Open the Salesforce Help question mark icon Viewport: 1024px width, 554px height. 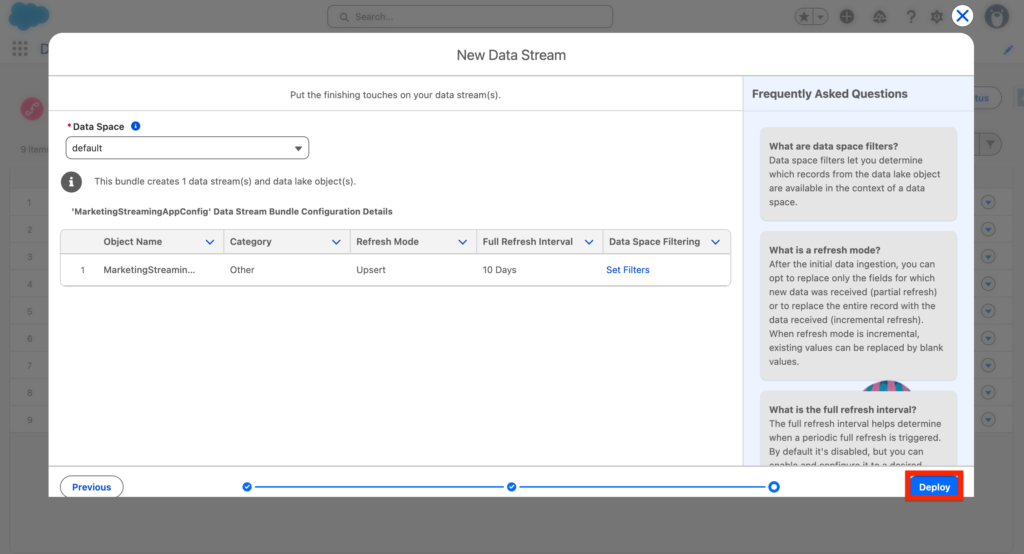[910, 17]
